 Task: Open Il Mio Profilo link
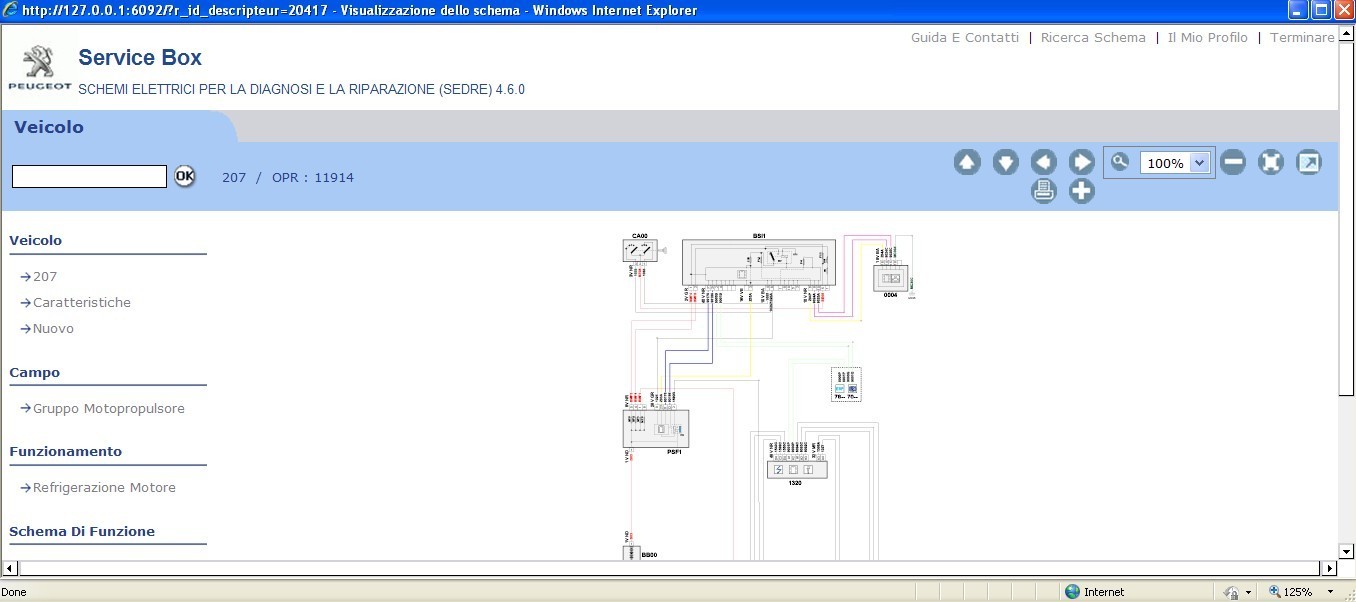pyautogui.click(x=1207, y=37)
